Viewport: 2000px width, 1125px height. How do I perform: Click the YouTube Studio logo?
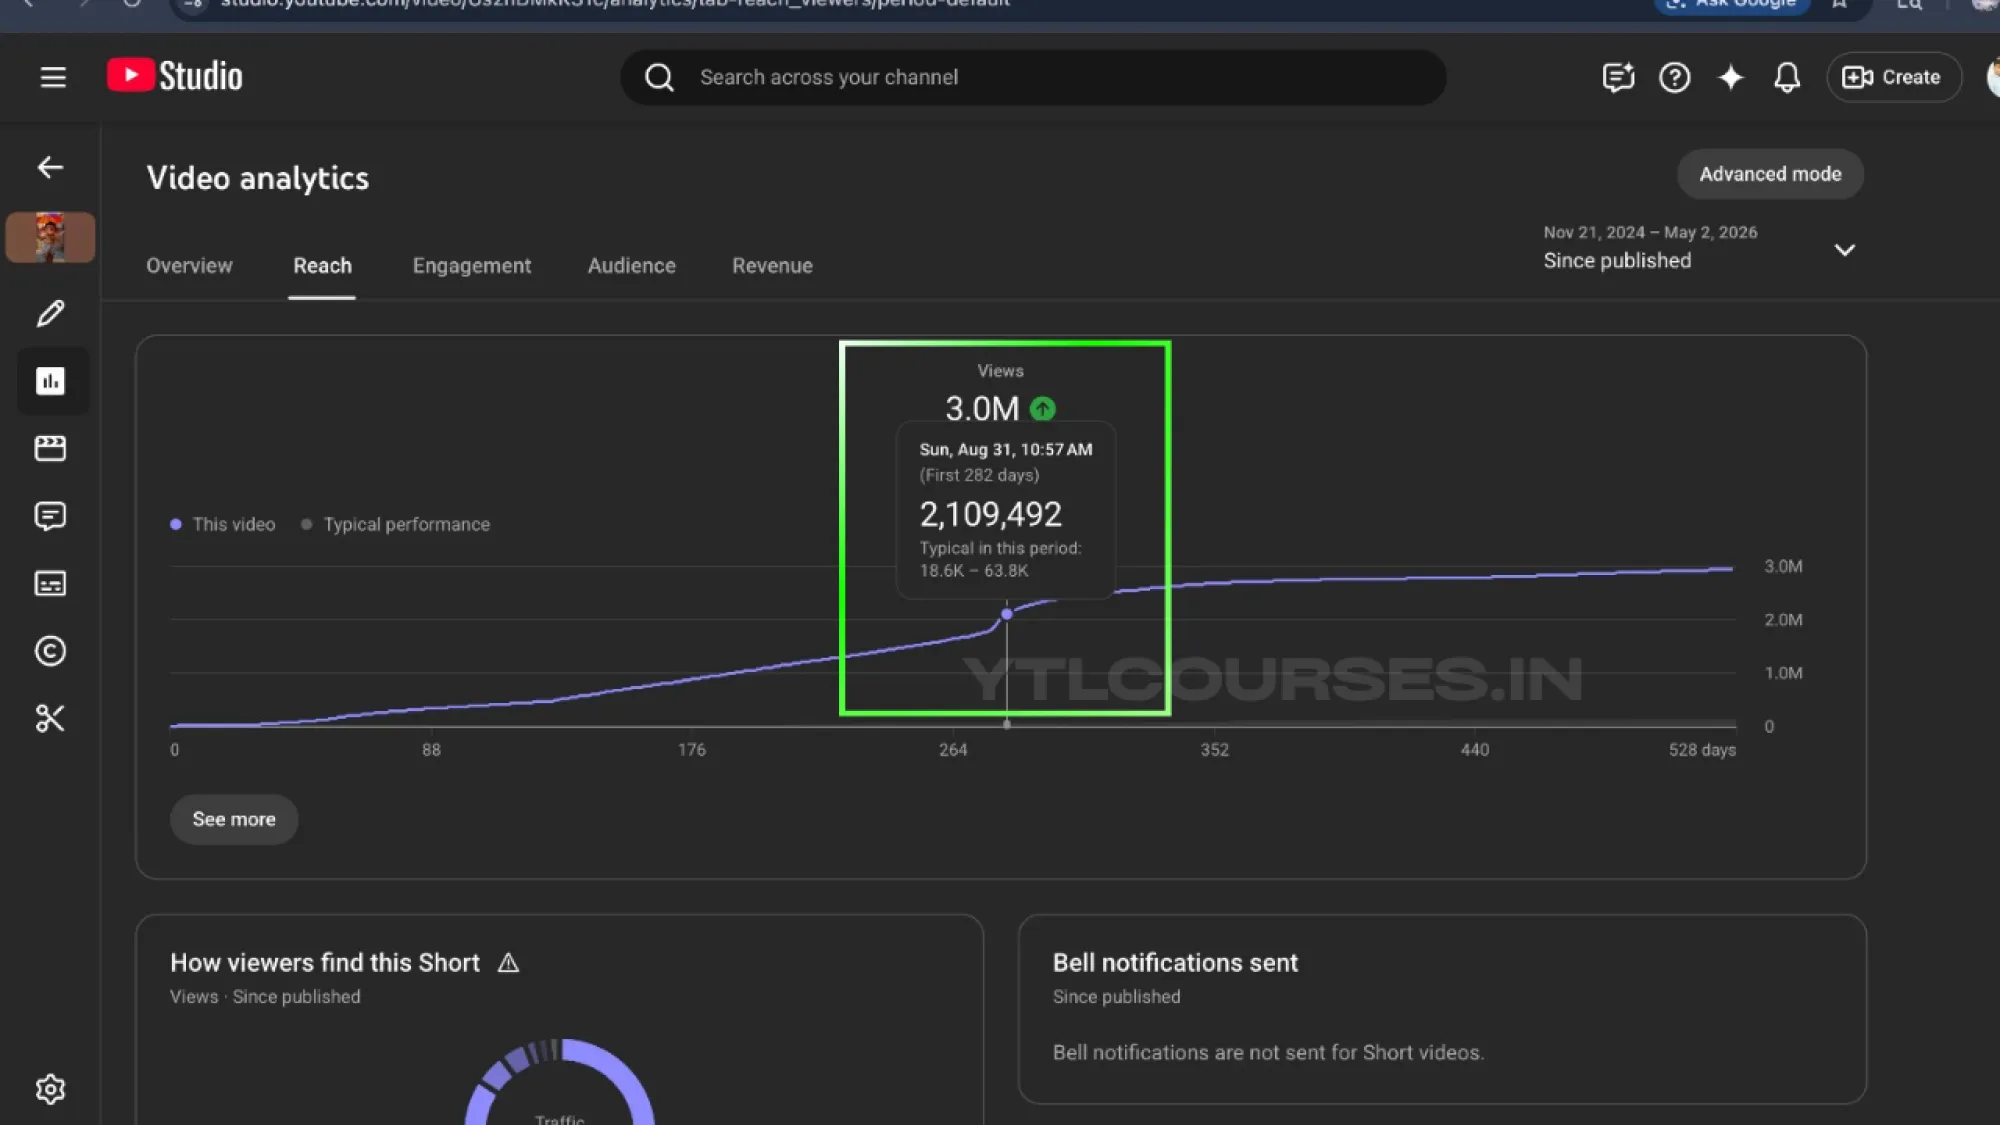click(x=175, y=76)
